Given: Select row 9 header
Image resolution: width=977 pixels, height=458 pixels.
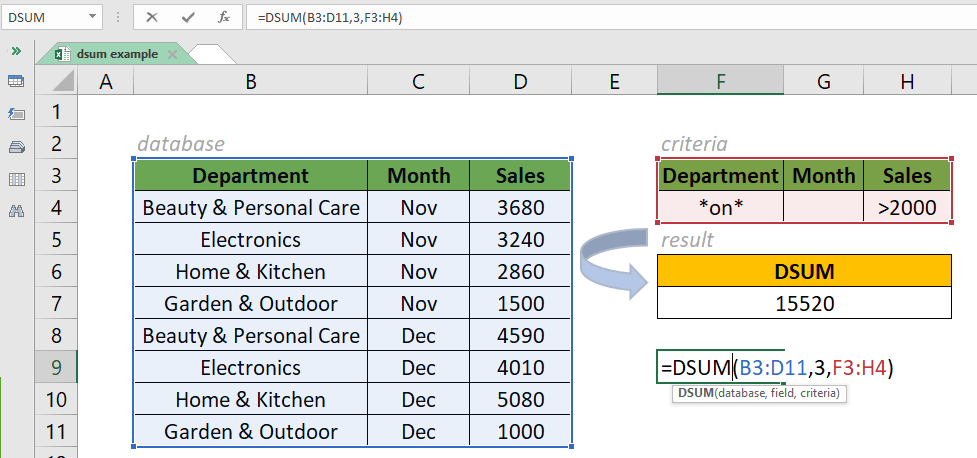Looking at the screenshot, I should point(56,367).
